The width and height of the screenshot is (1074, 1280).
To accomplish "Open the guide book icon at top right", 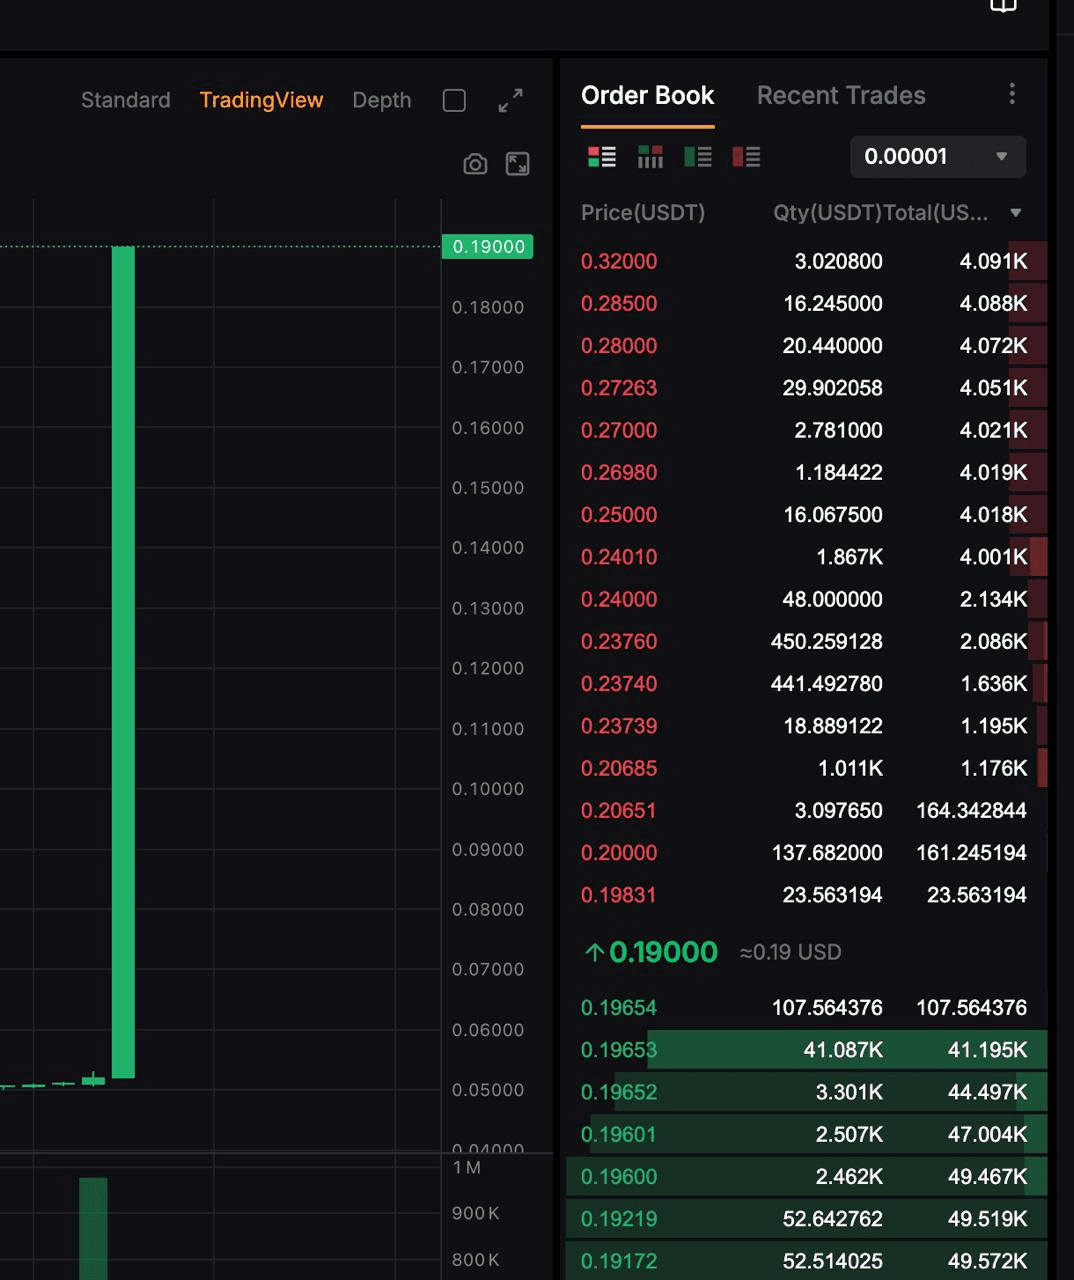I will pyautogui.click(x=1003, y=5).
